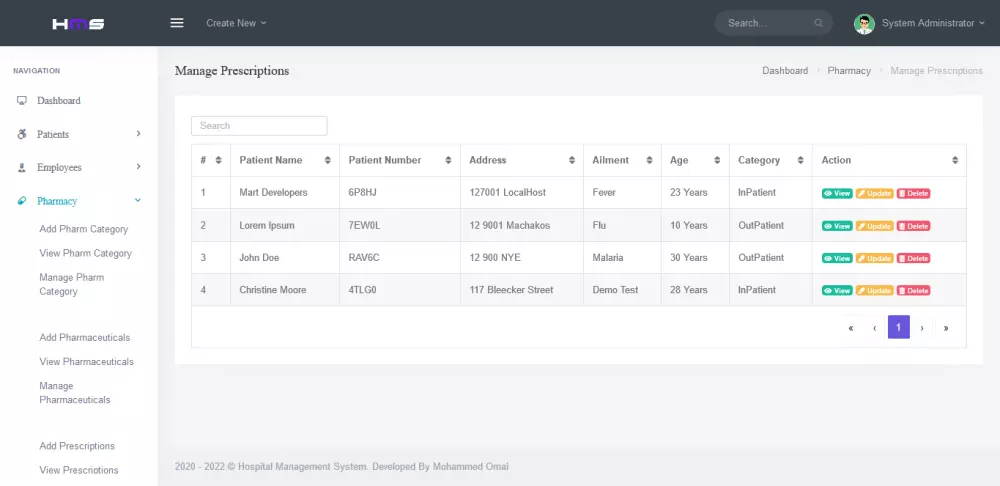This screenshot has height=486, width=1000.
Task: Open Manage Pharmaceuticals
Action: (75, 393)
